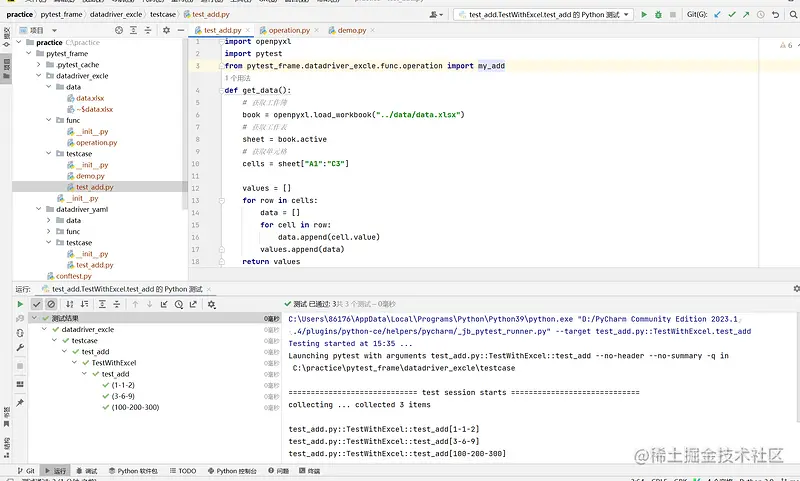Click datadriver_excle in breadcrumb bar
800x481 pixels.
click(116, 15)
